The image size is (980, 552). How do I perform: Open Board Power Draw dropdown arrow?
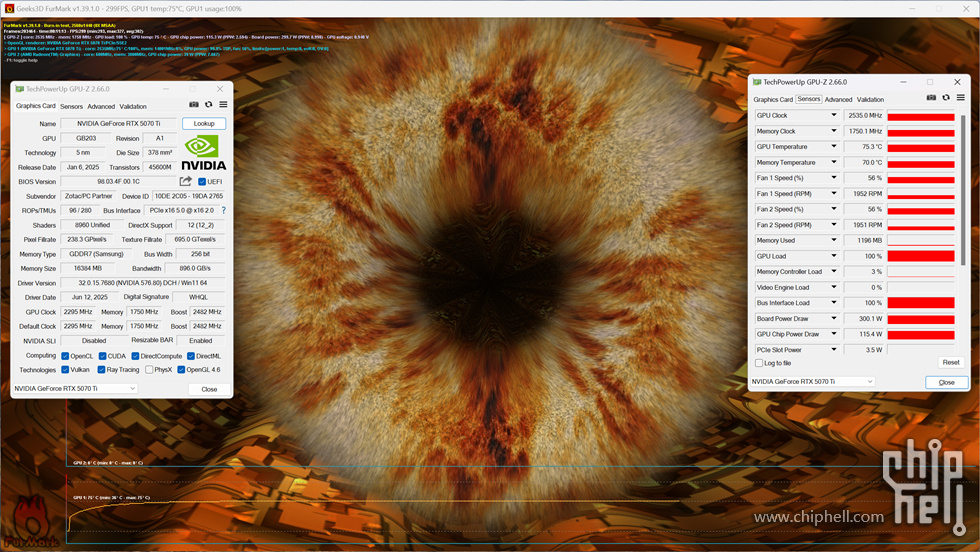[x=833, y=318]
